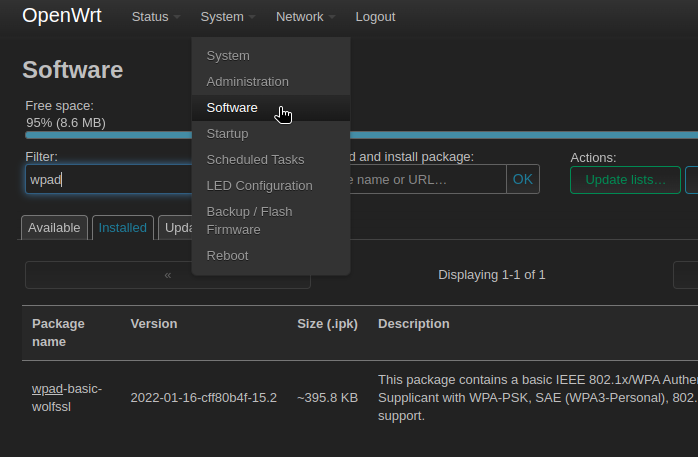
Task: Confirm package install with OK button
Action: 523,179
